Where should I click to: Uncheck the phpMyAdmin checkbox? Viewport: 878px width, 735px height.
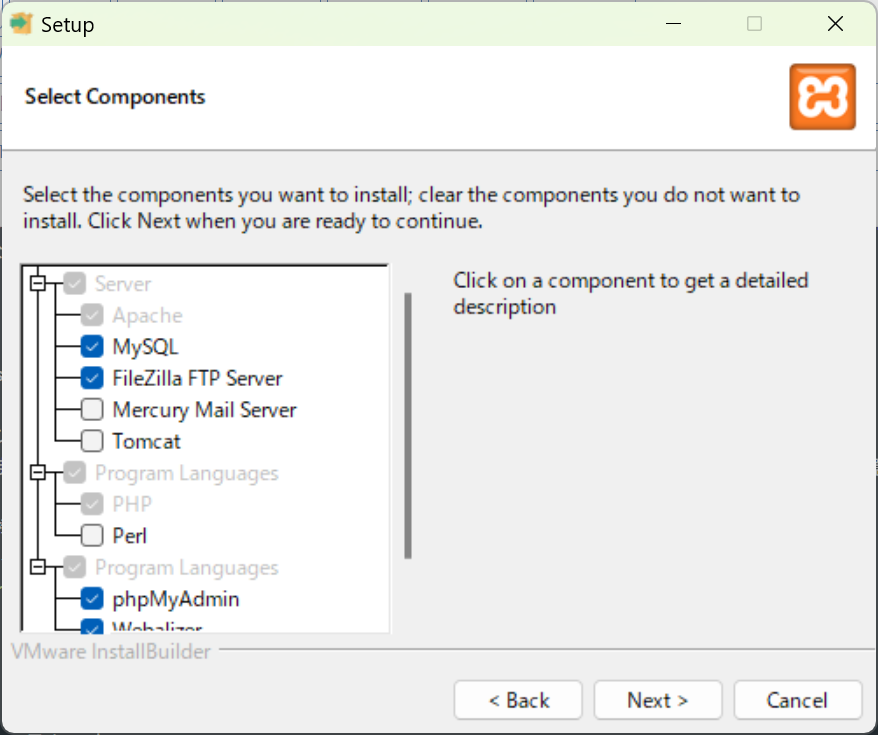[92, 599]
